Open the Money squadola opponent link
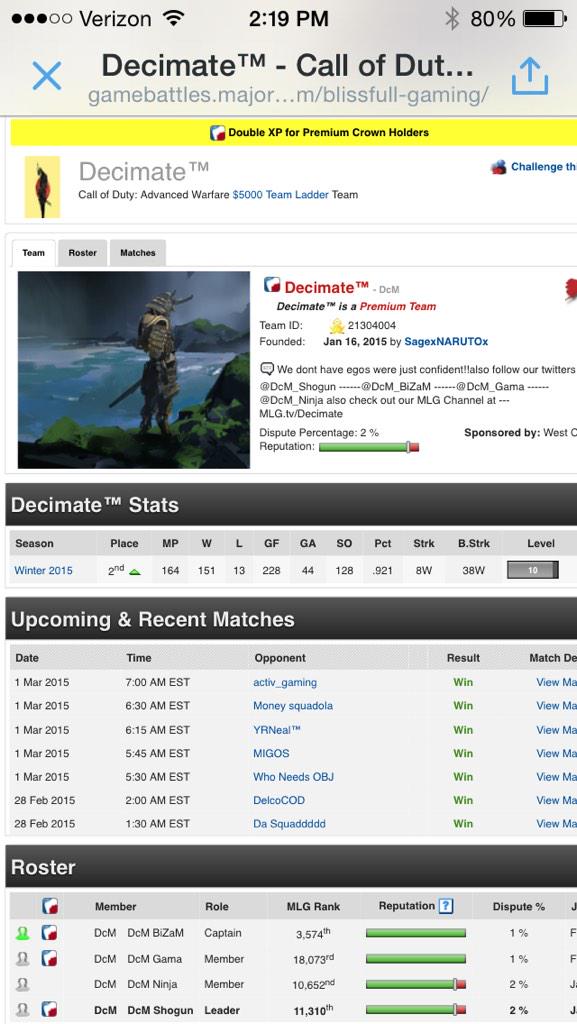The width and height of the screenshot is (577, 1024). tap(293, 705)
